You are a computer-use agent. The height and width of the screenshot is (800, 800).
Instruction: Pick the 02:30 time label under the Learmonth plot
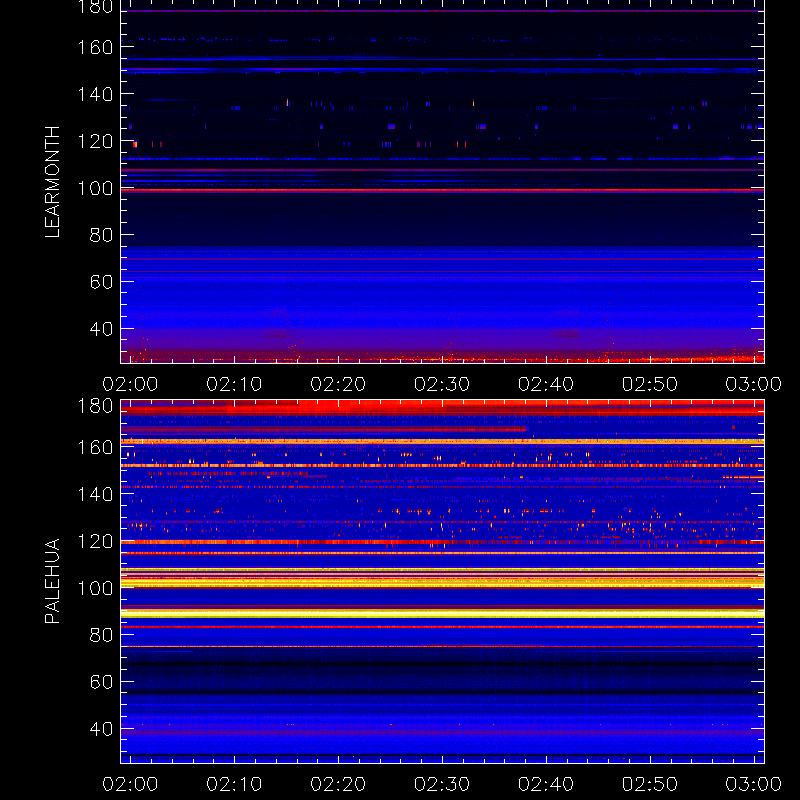(x=442, y=384)
